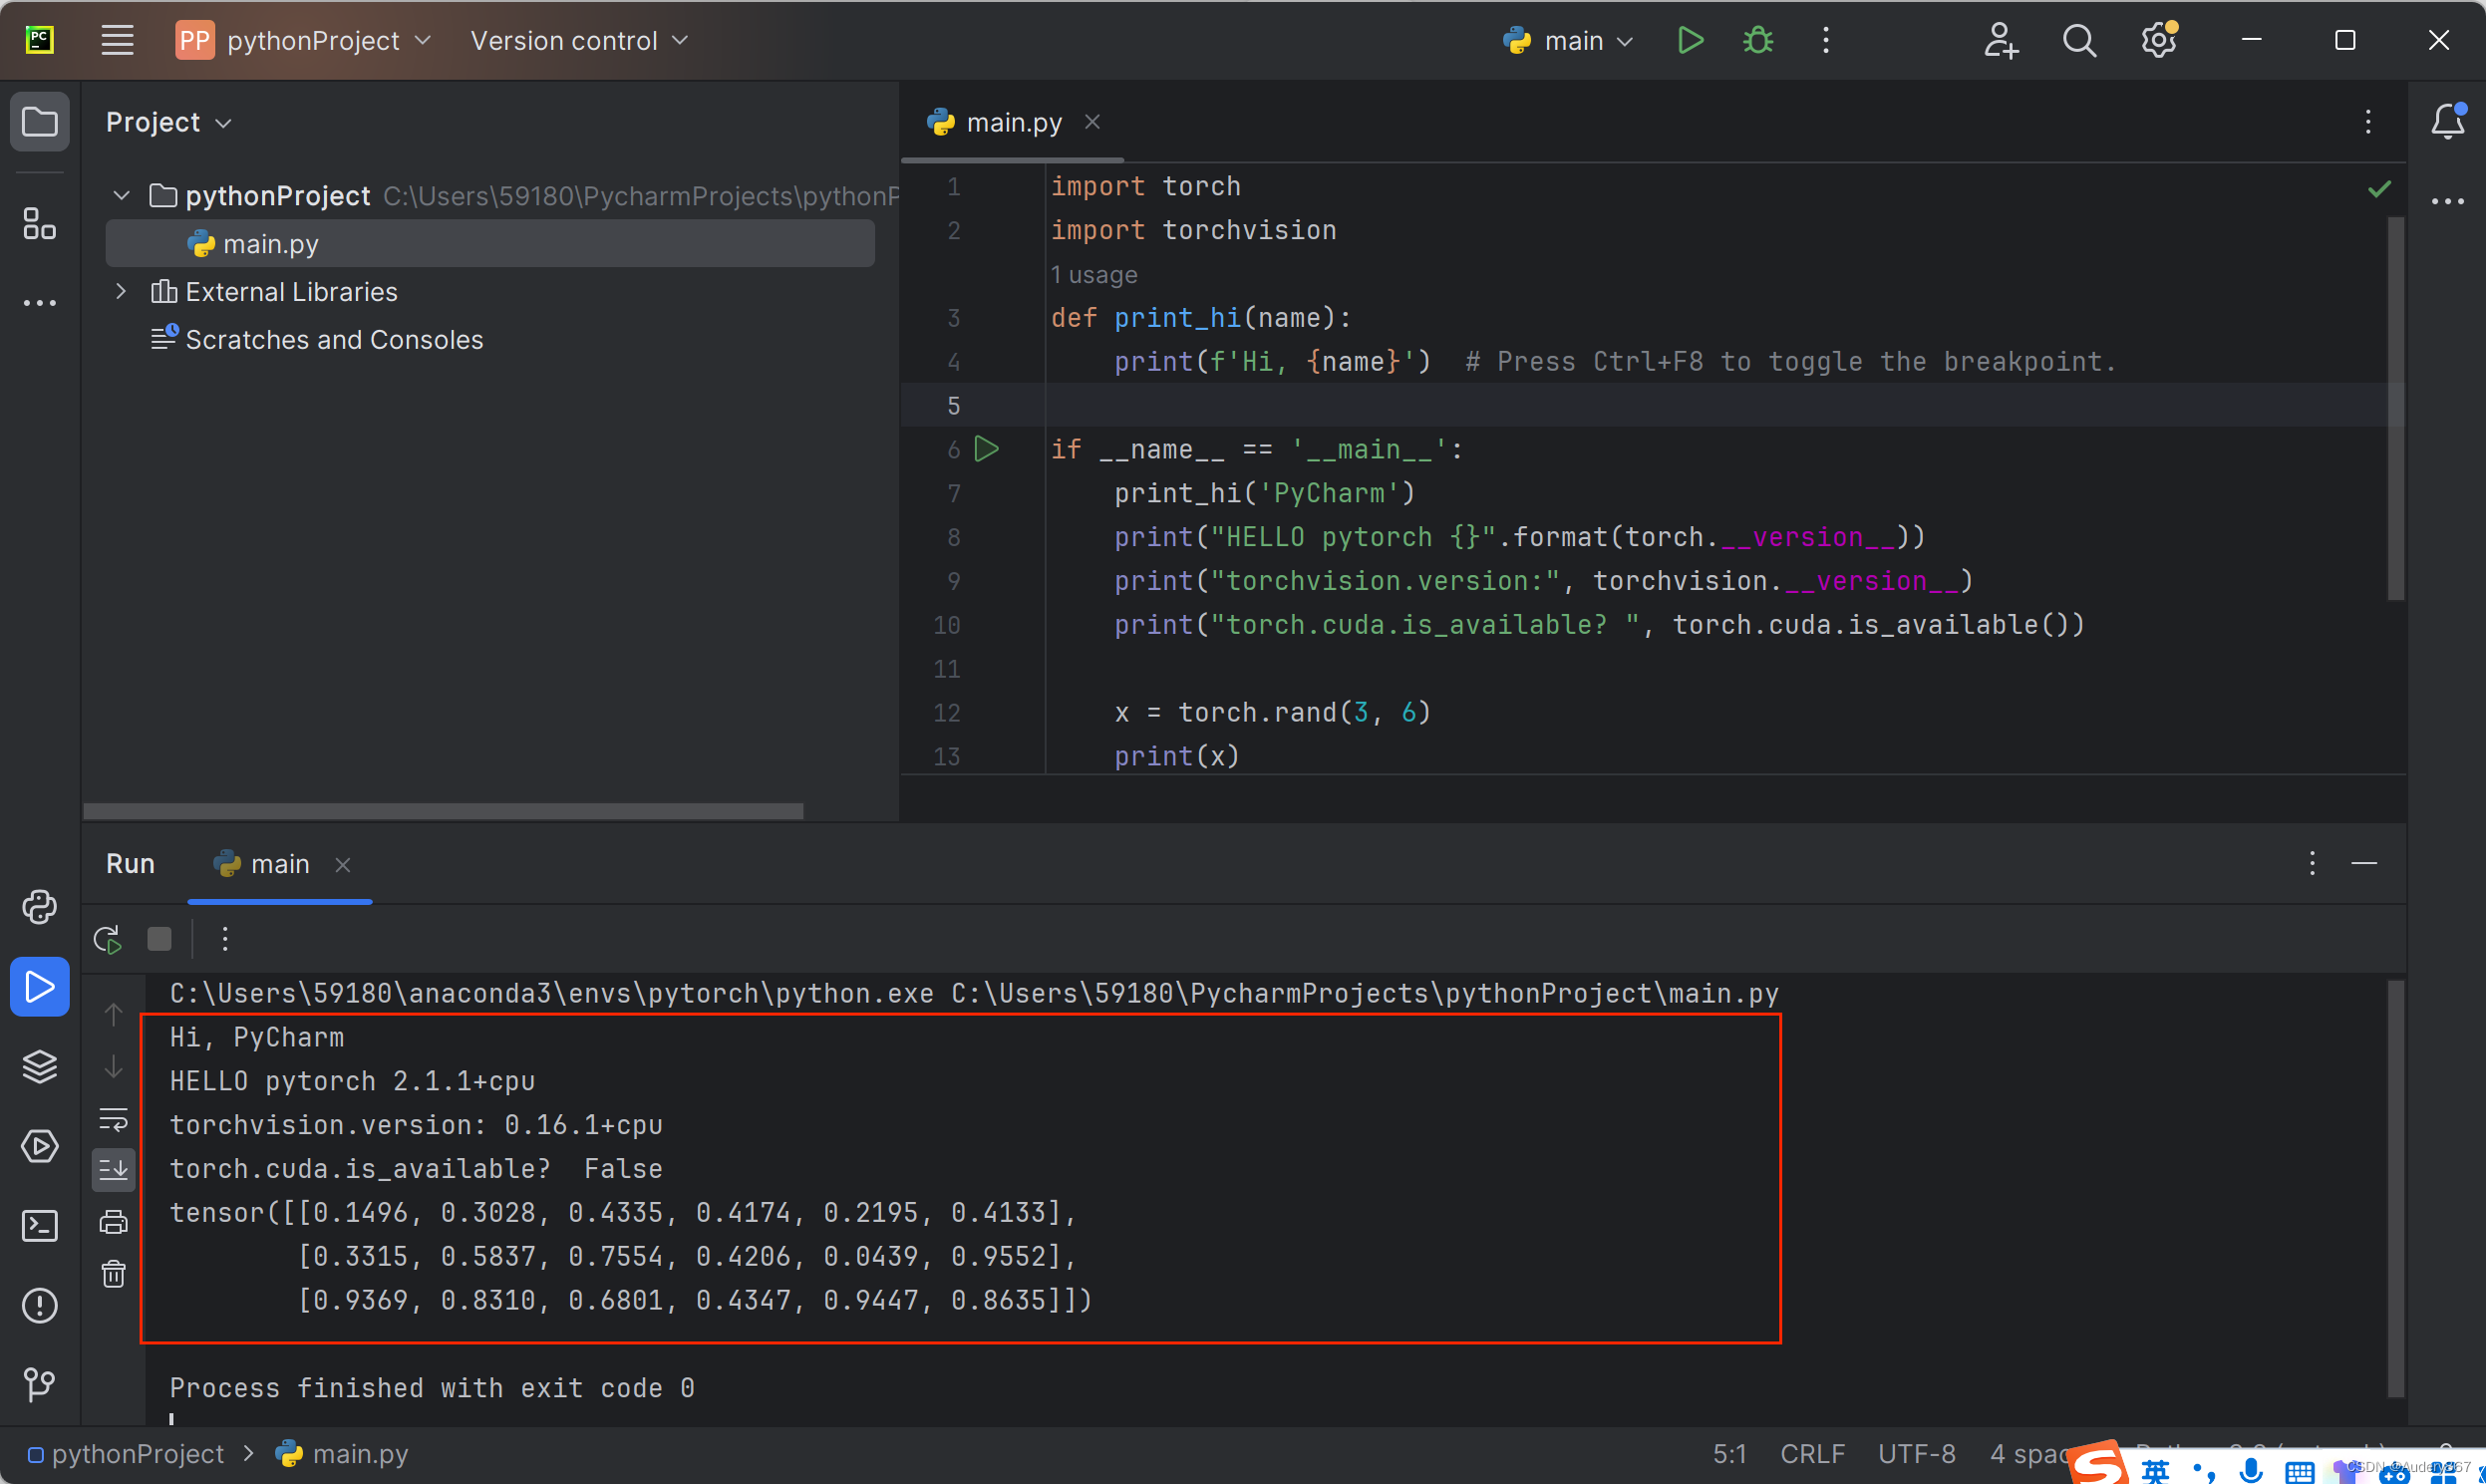Open Code With Me add-user icon
Screen dimensions: 2486x1484
pos(2001,41)
